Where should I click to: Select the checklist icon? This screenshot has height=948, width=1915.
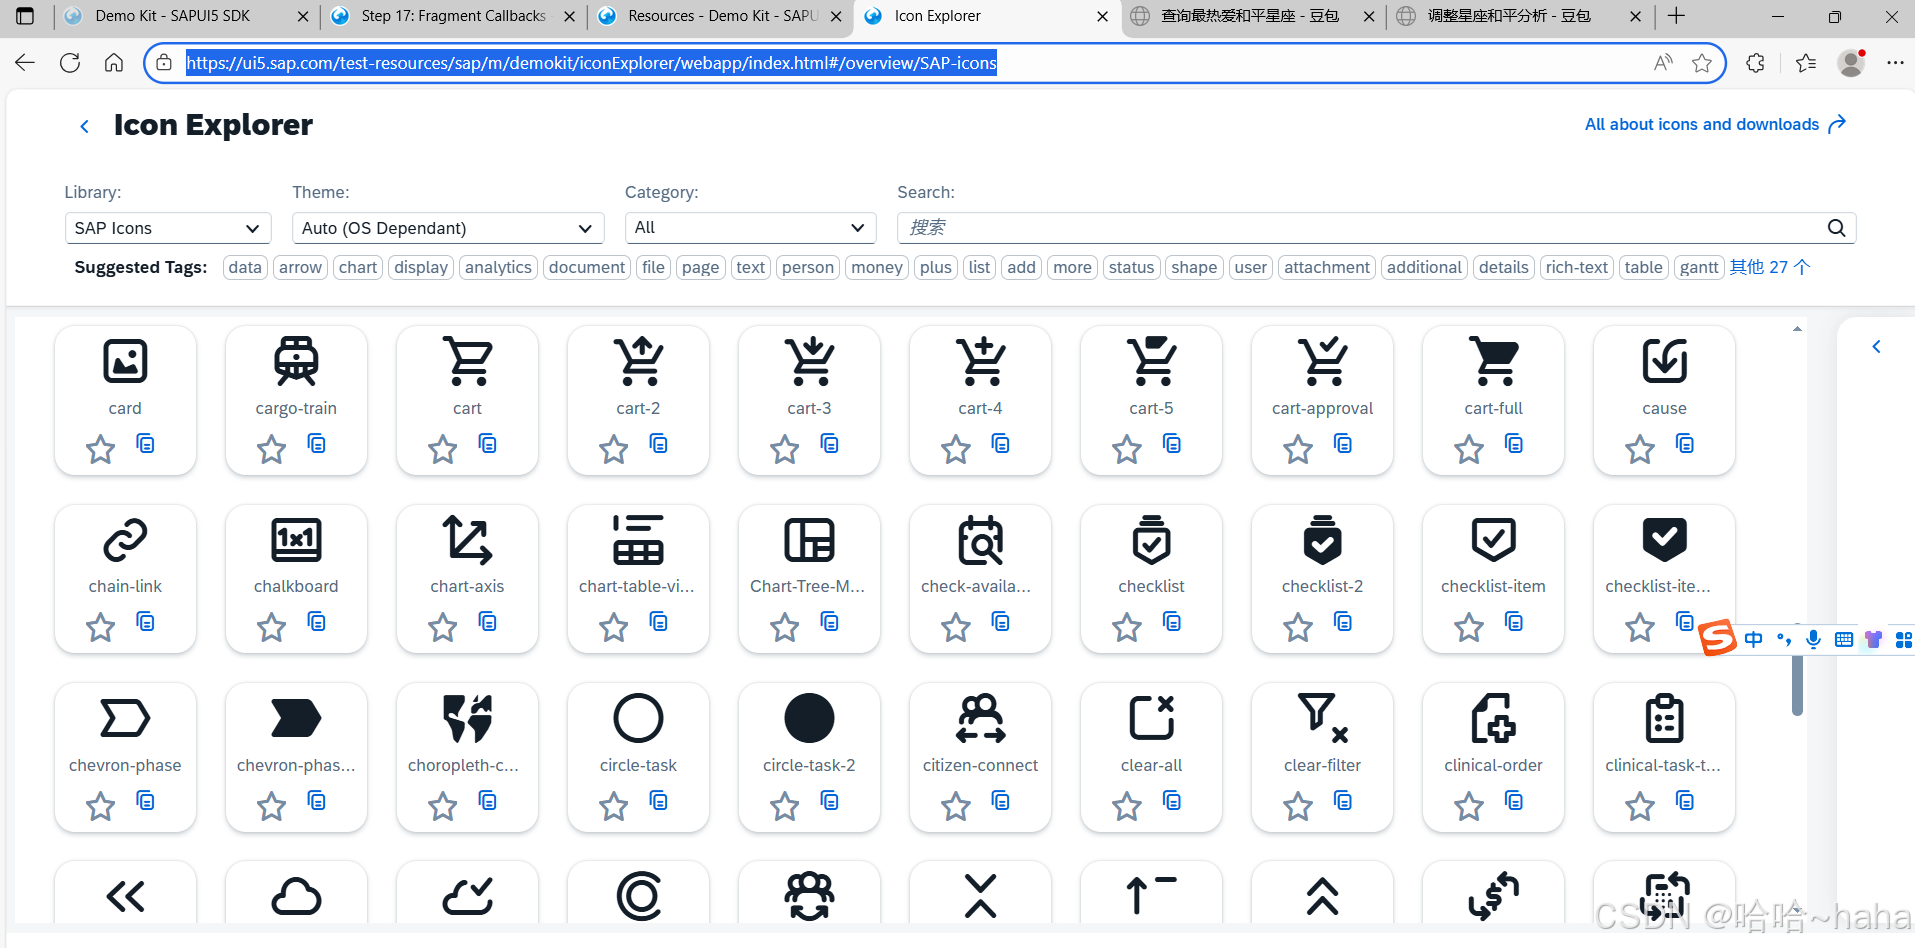point(1152,540)
